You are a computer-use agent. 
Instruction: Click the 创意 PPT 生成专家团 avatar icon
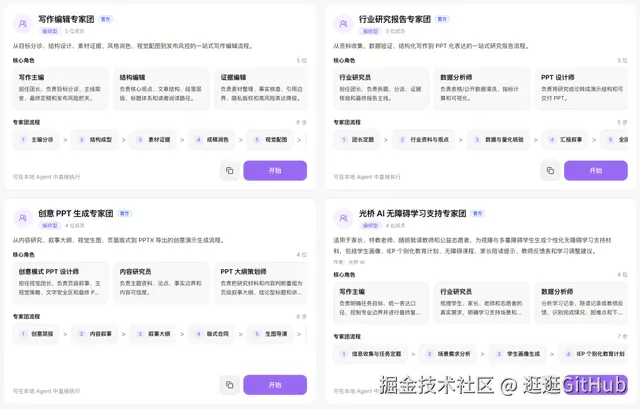pyautogui.click(x=23, y=218)
